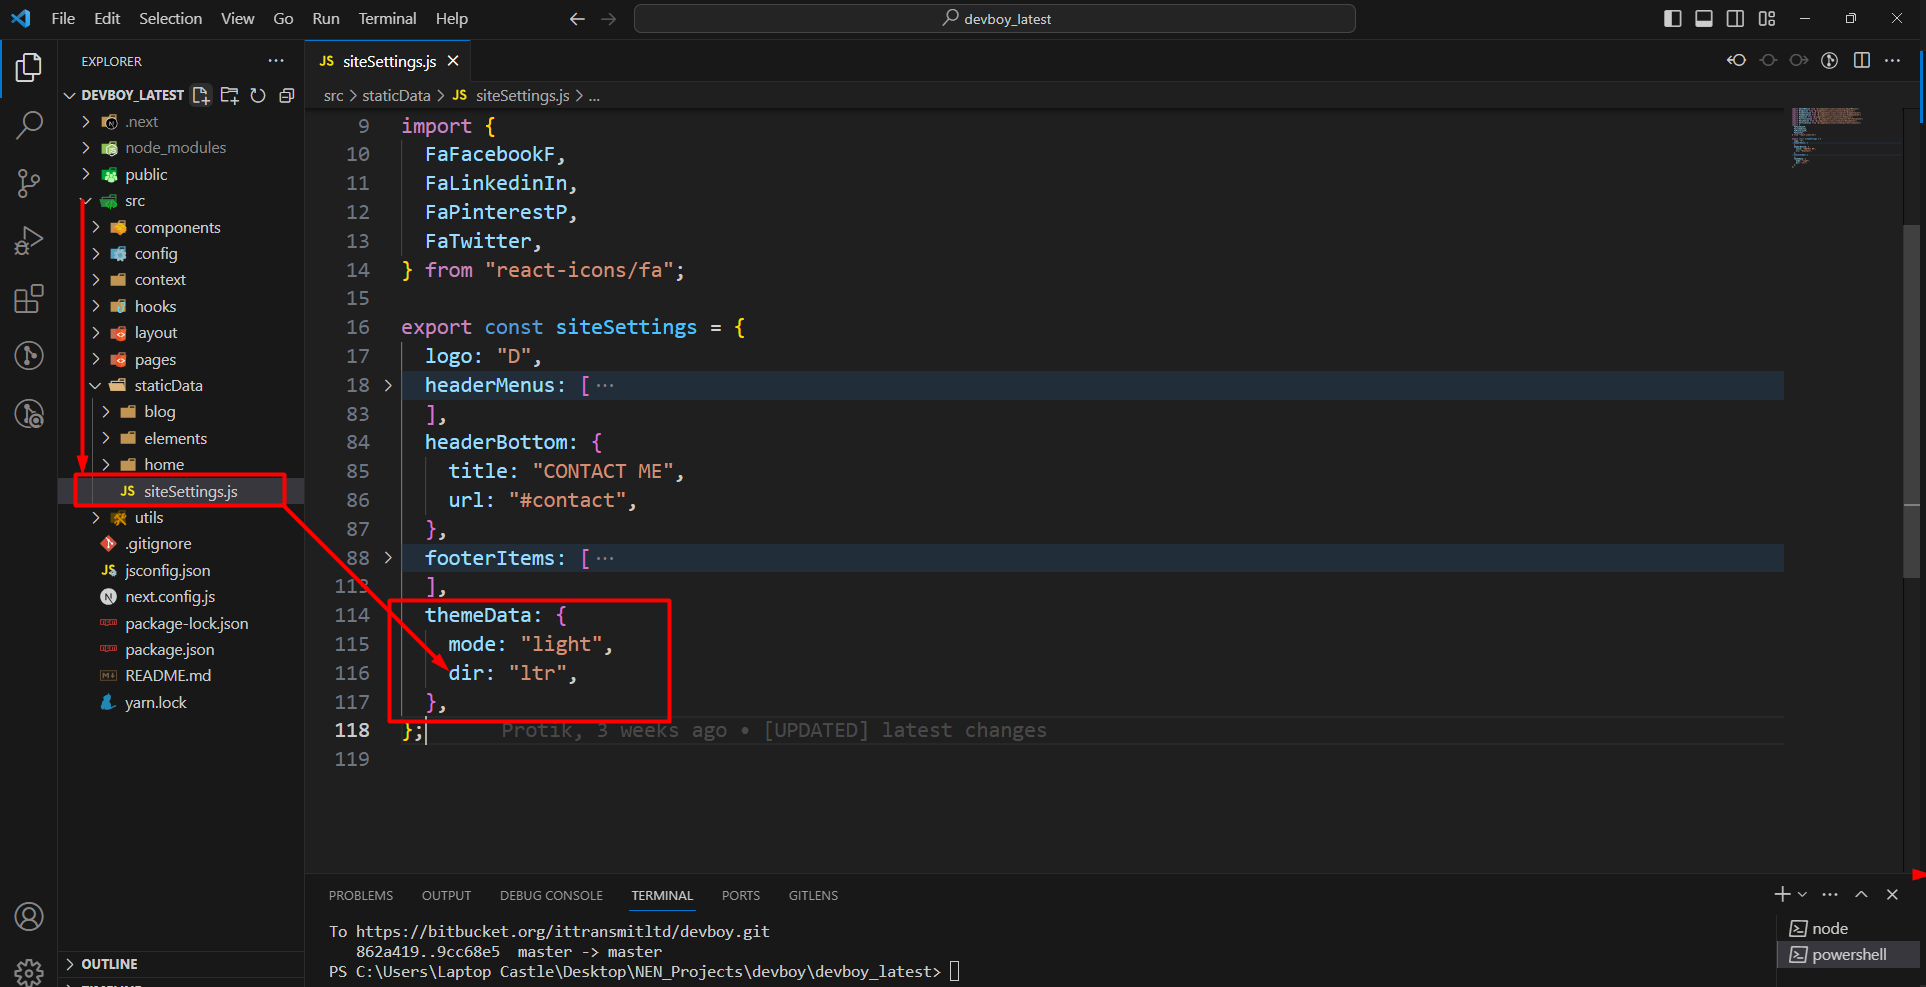Collapse the staticData folder
Image resolution: width=1926 pixels, height=987 pixels.
coord(168,386)
